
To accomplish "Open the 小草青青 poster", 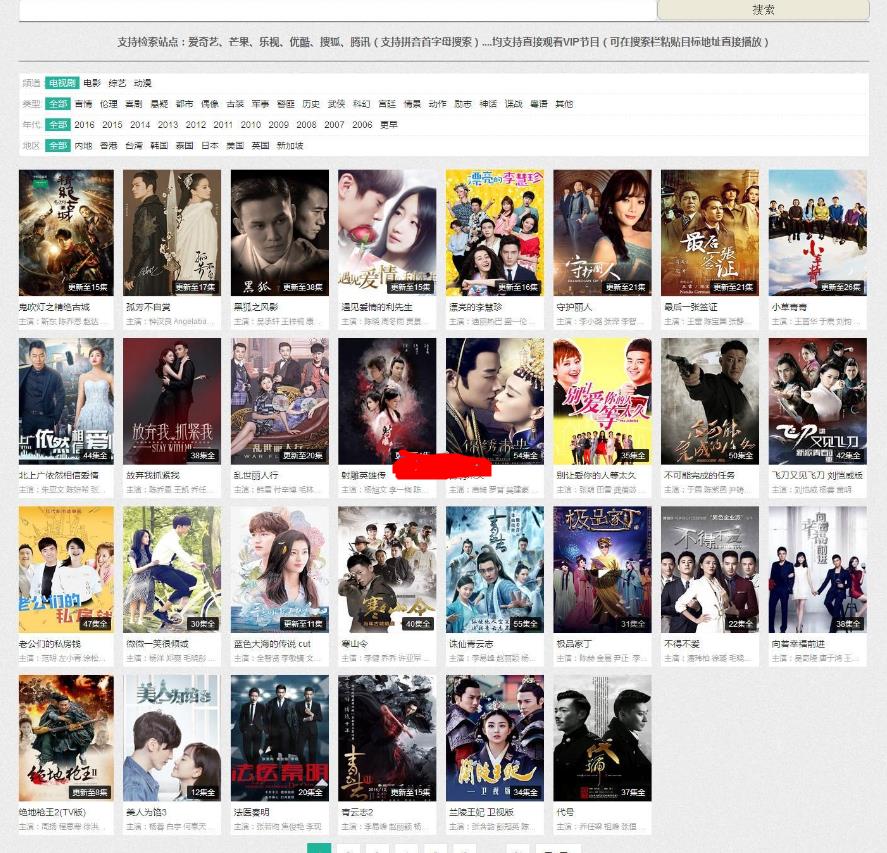I will (x=817, y=232).
